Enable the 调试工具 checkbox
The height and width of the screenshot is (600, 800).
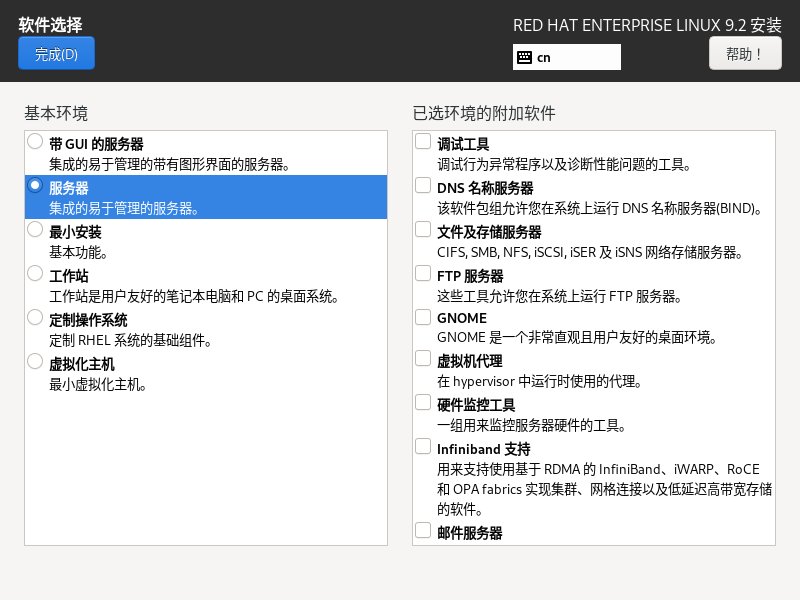tap(424, 142)
